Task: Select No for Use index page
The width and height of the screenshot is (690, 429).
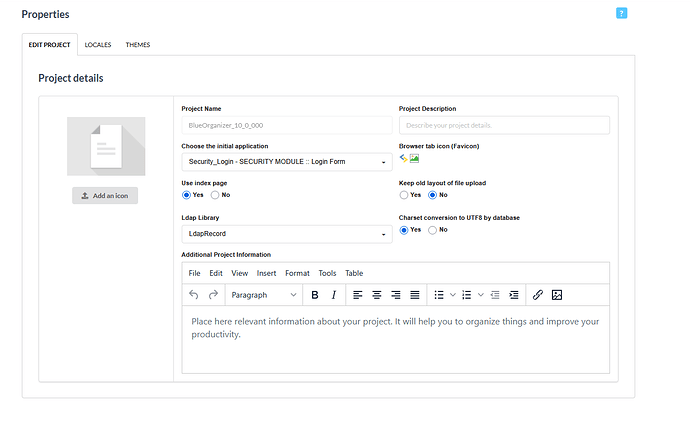Action: point(214,195)
